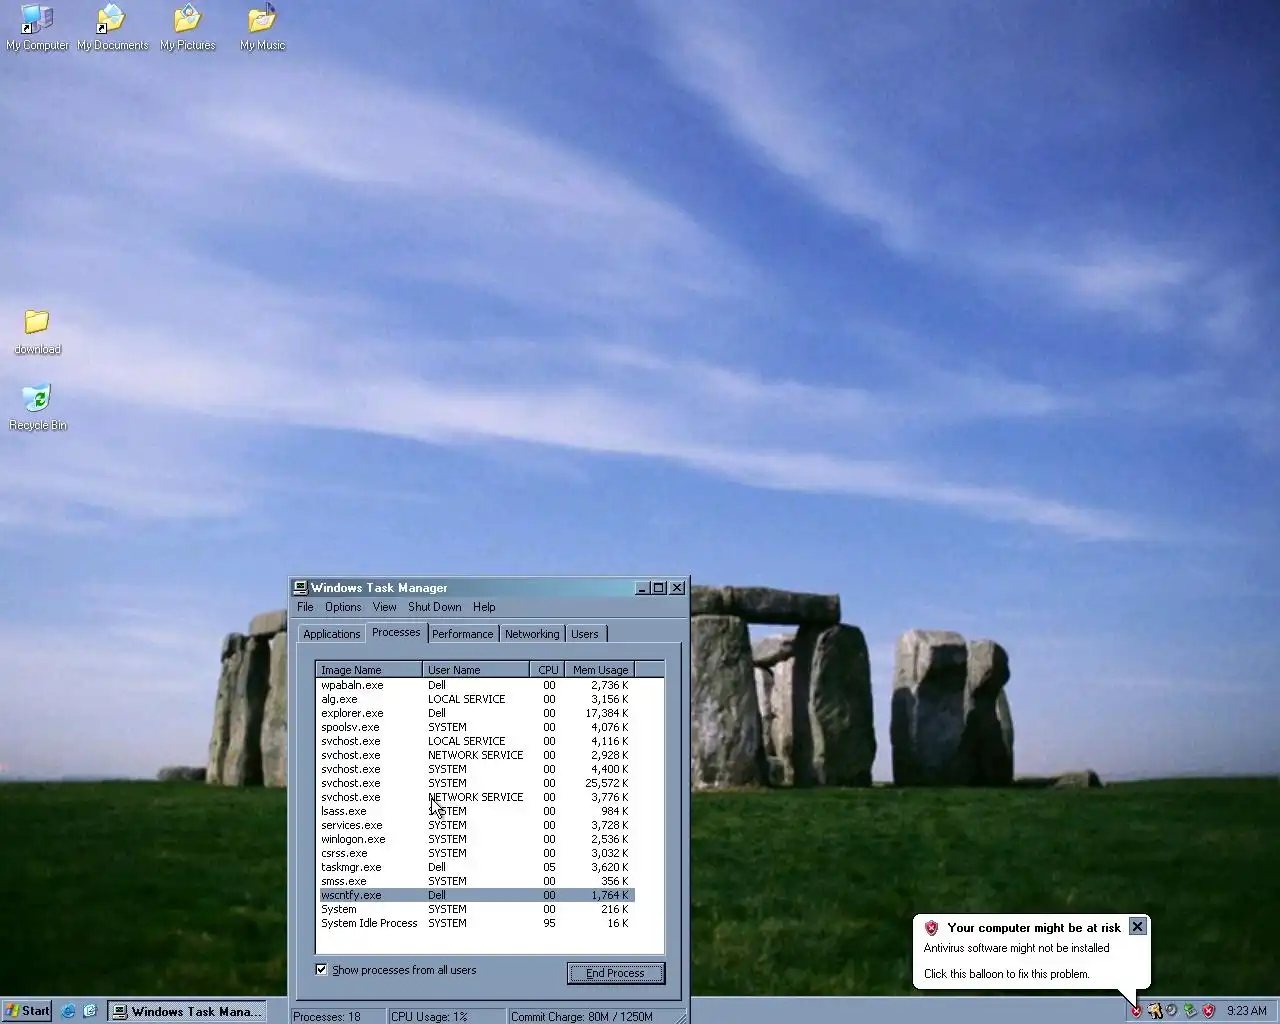Select the explorer.exe process row
Viewport: 1280px width, 1024px height.
pyautogui.click(x=477, y=713)
